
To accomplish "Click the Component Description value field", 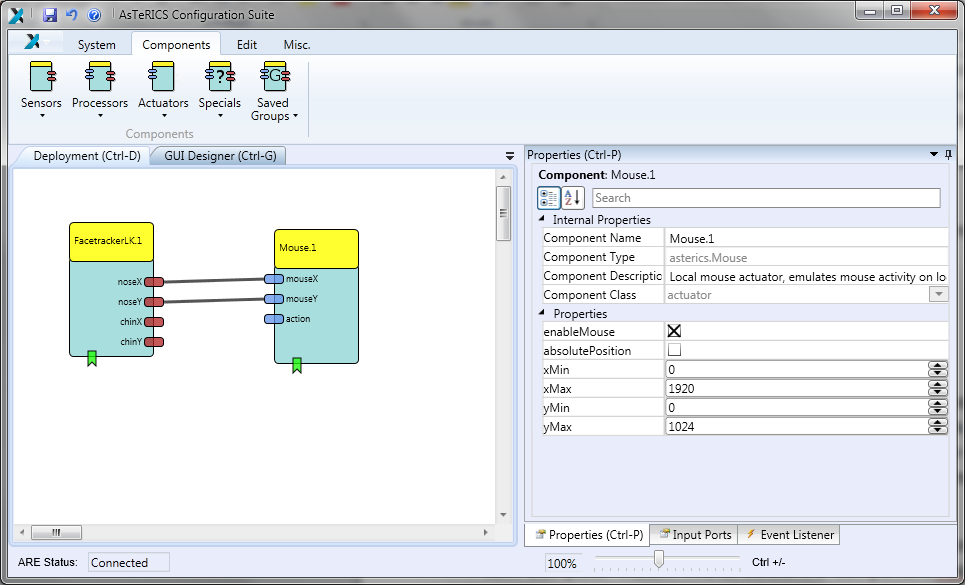I will (806, 276).
